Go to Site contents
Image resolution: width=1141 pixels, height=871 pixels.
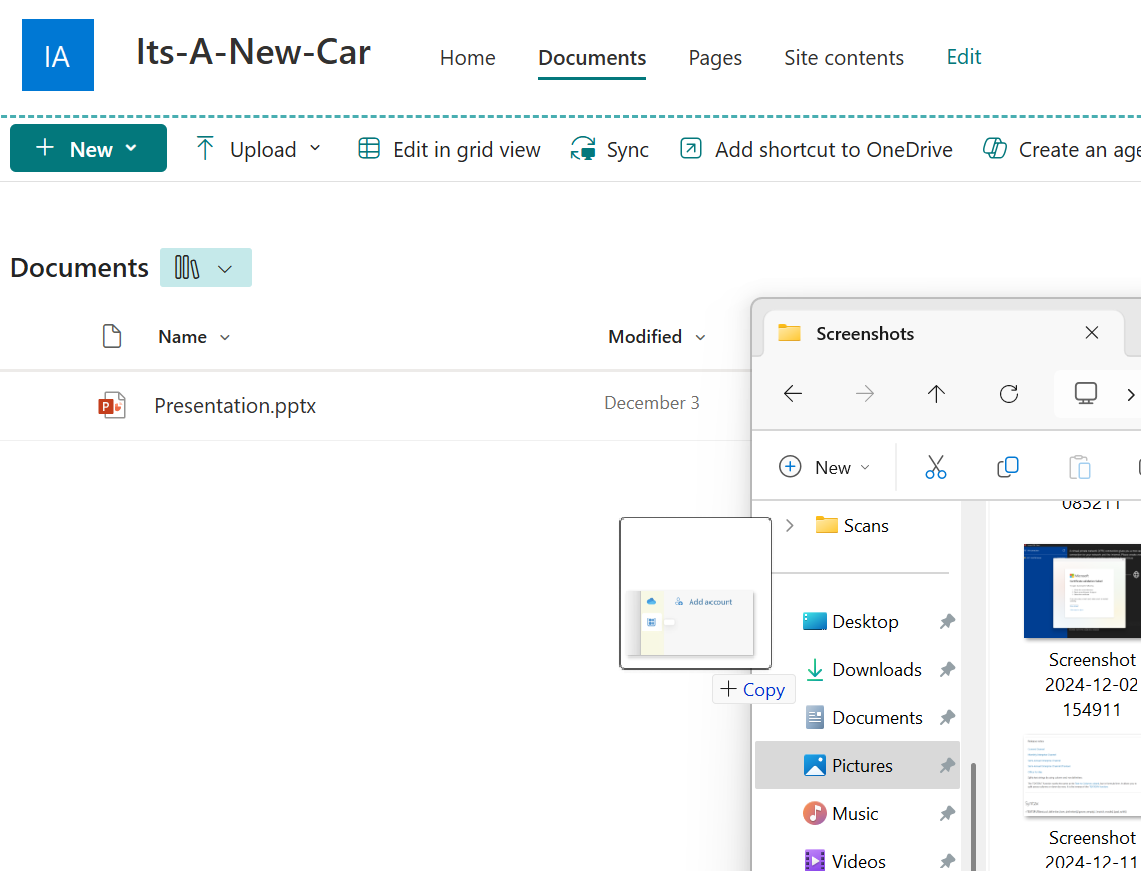tap(843, 58)
